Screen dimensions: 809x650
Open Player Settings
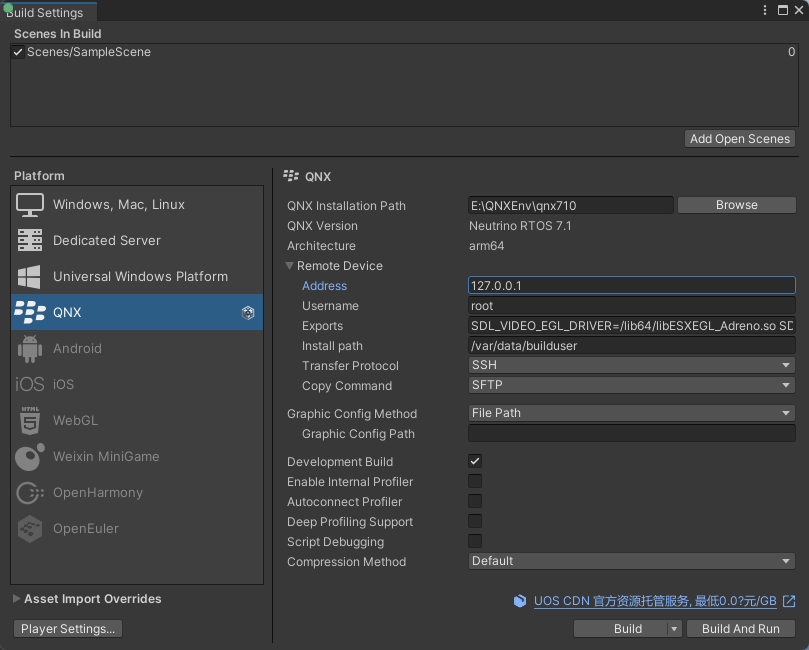(x=67, y=628)
